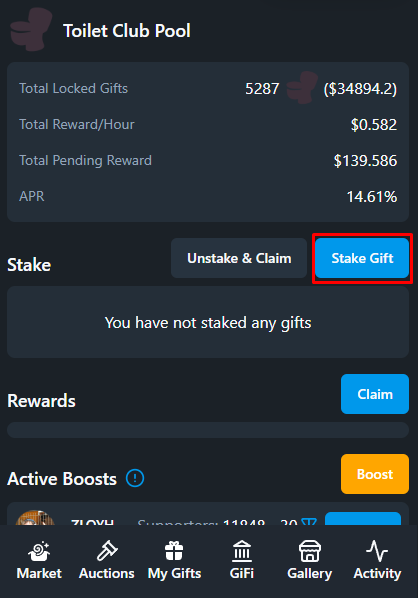Click the toilet icon beside pool title
This screenshot has height=598, width=418.
click(31, 30)
